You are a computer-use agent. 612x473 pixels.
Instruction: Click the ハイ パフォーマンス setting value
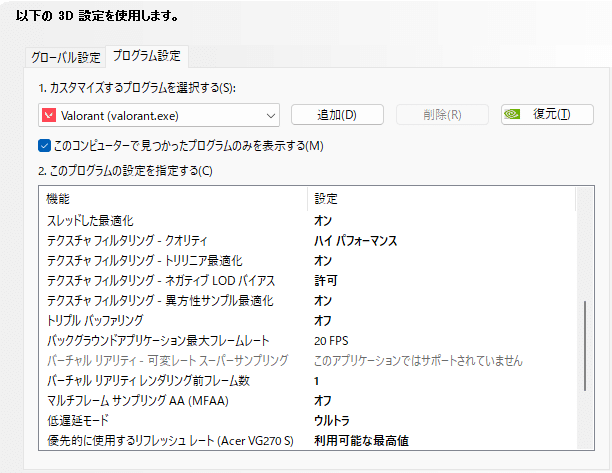356,241
